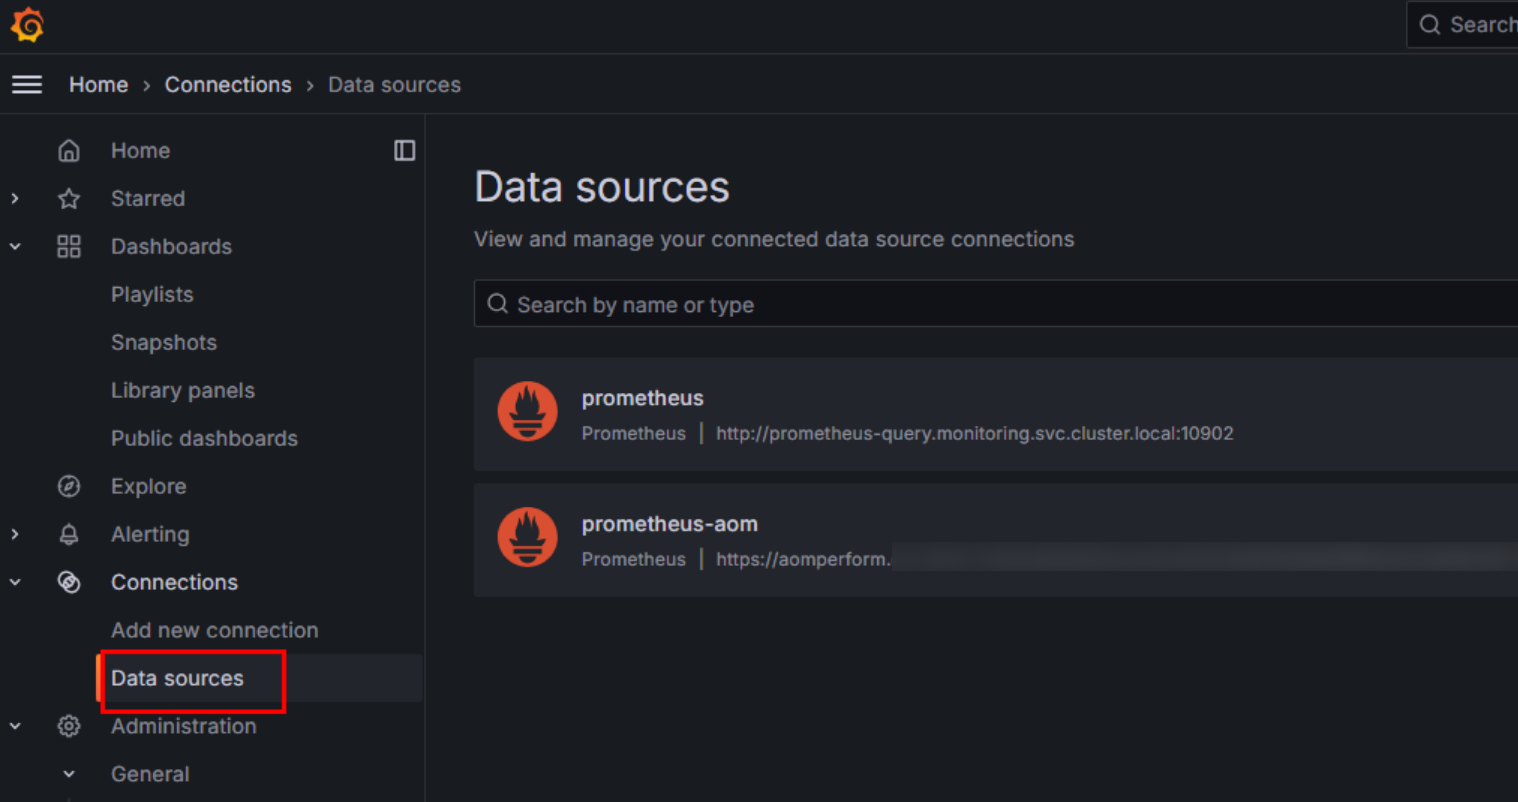Click the View and manage description text
Screen dimensions: 1518x802
[x=774, y=240]
